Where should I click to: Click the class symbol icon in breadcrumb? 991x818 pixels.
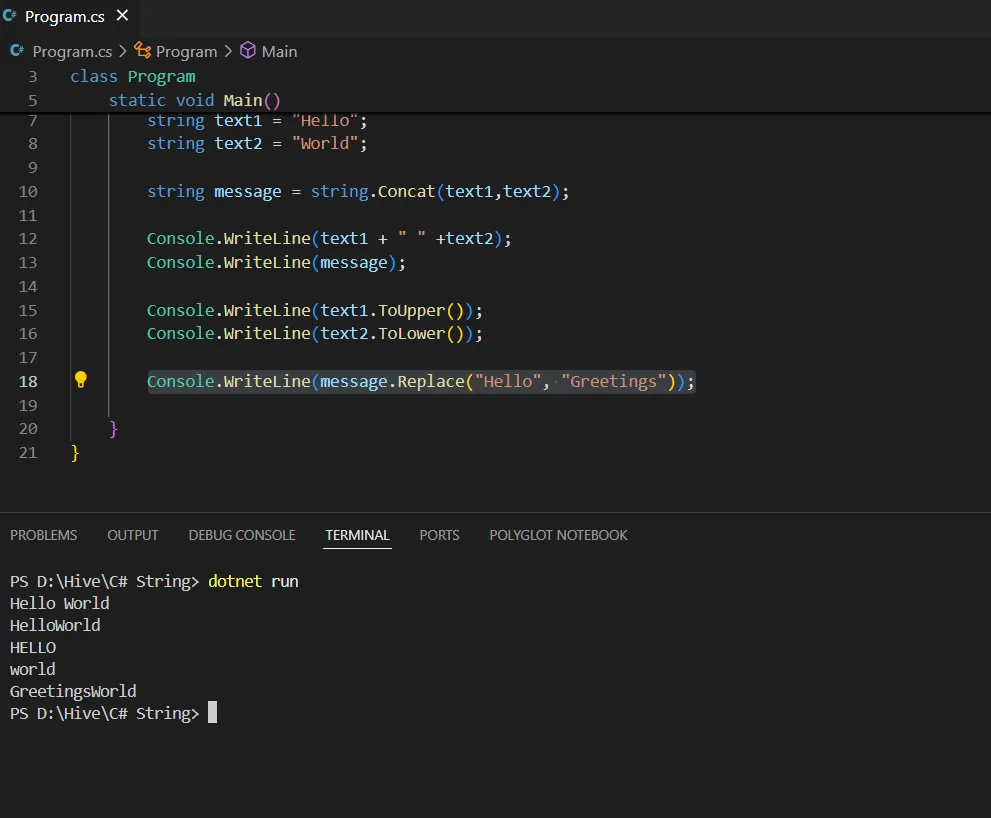pos(143,51)
